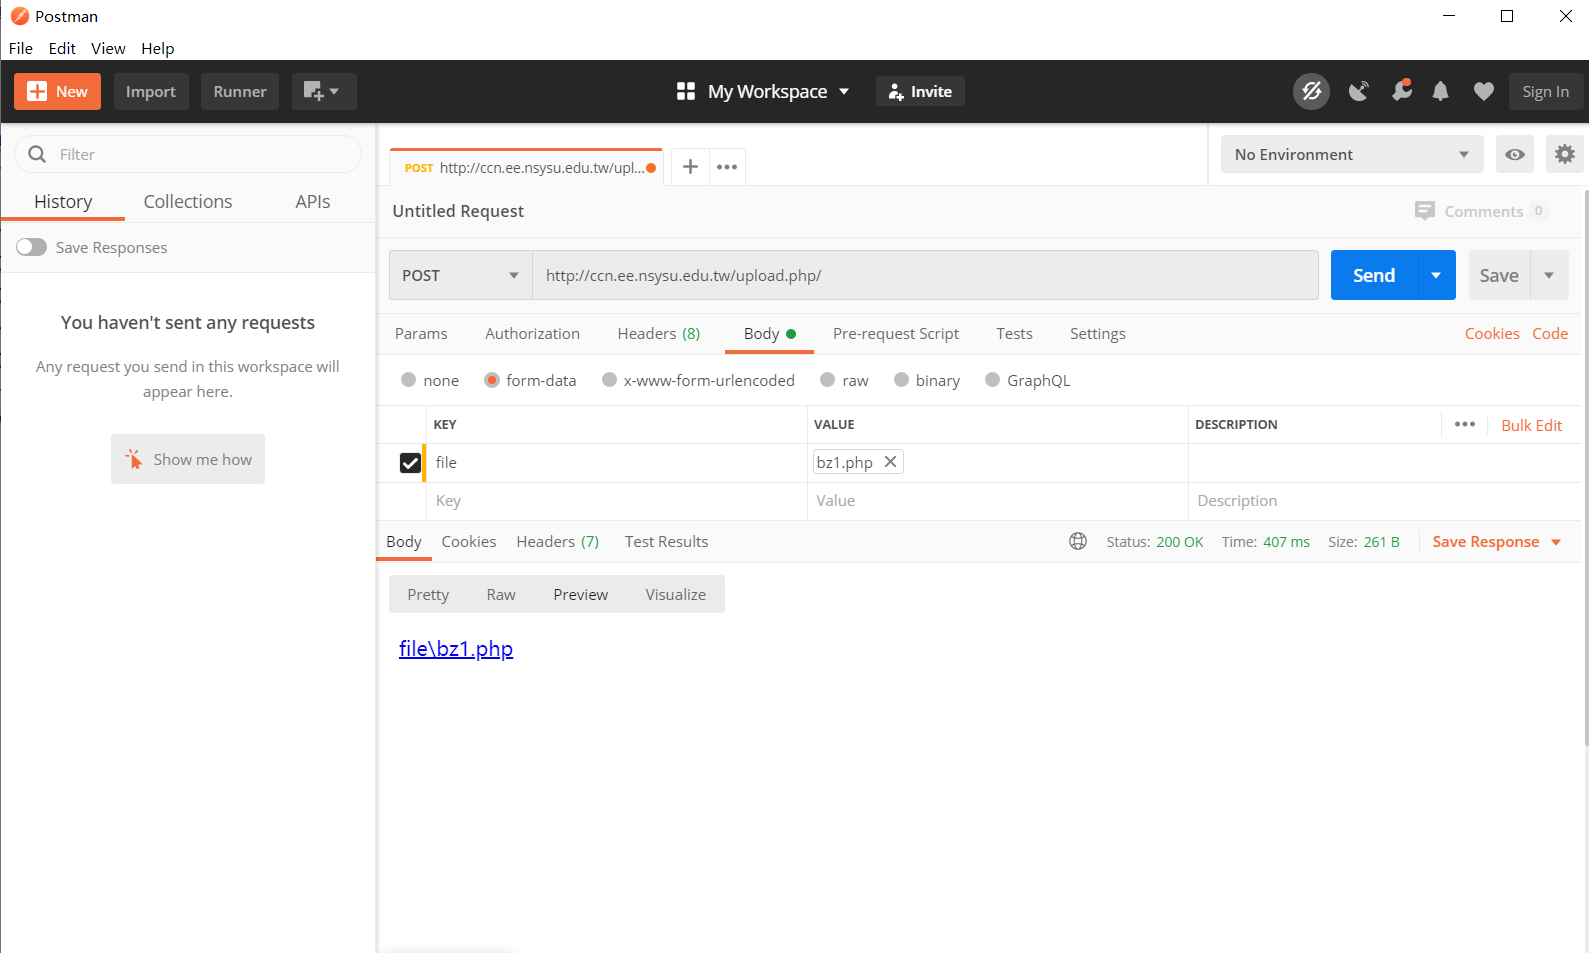The width and height of the screenshot is (1589, 953).
Task: Select the GraphQL body type
Action: [x=992, y=380]
